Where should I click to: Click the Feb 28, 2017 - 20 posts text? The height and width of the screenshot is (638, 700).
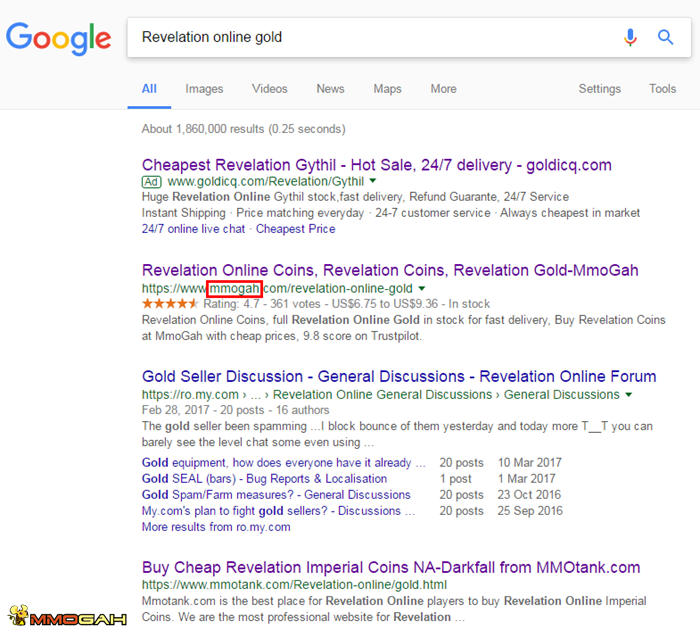tap(235, 410)
